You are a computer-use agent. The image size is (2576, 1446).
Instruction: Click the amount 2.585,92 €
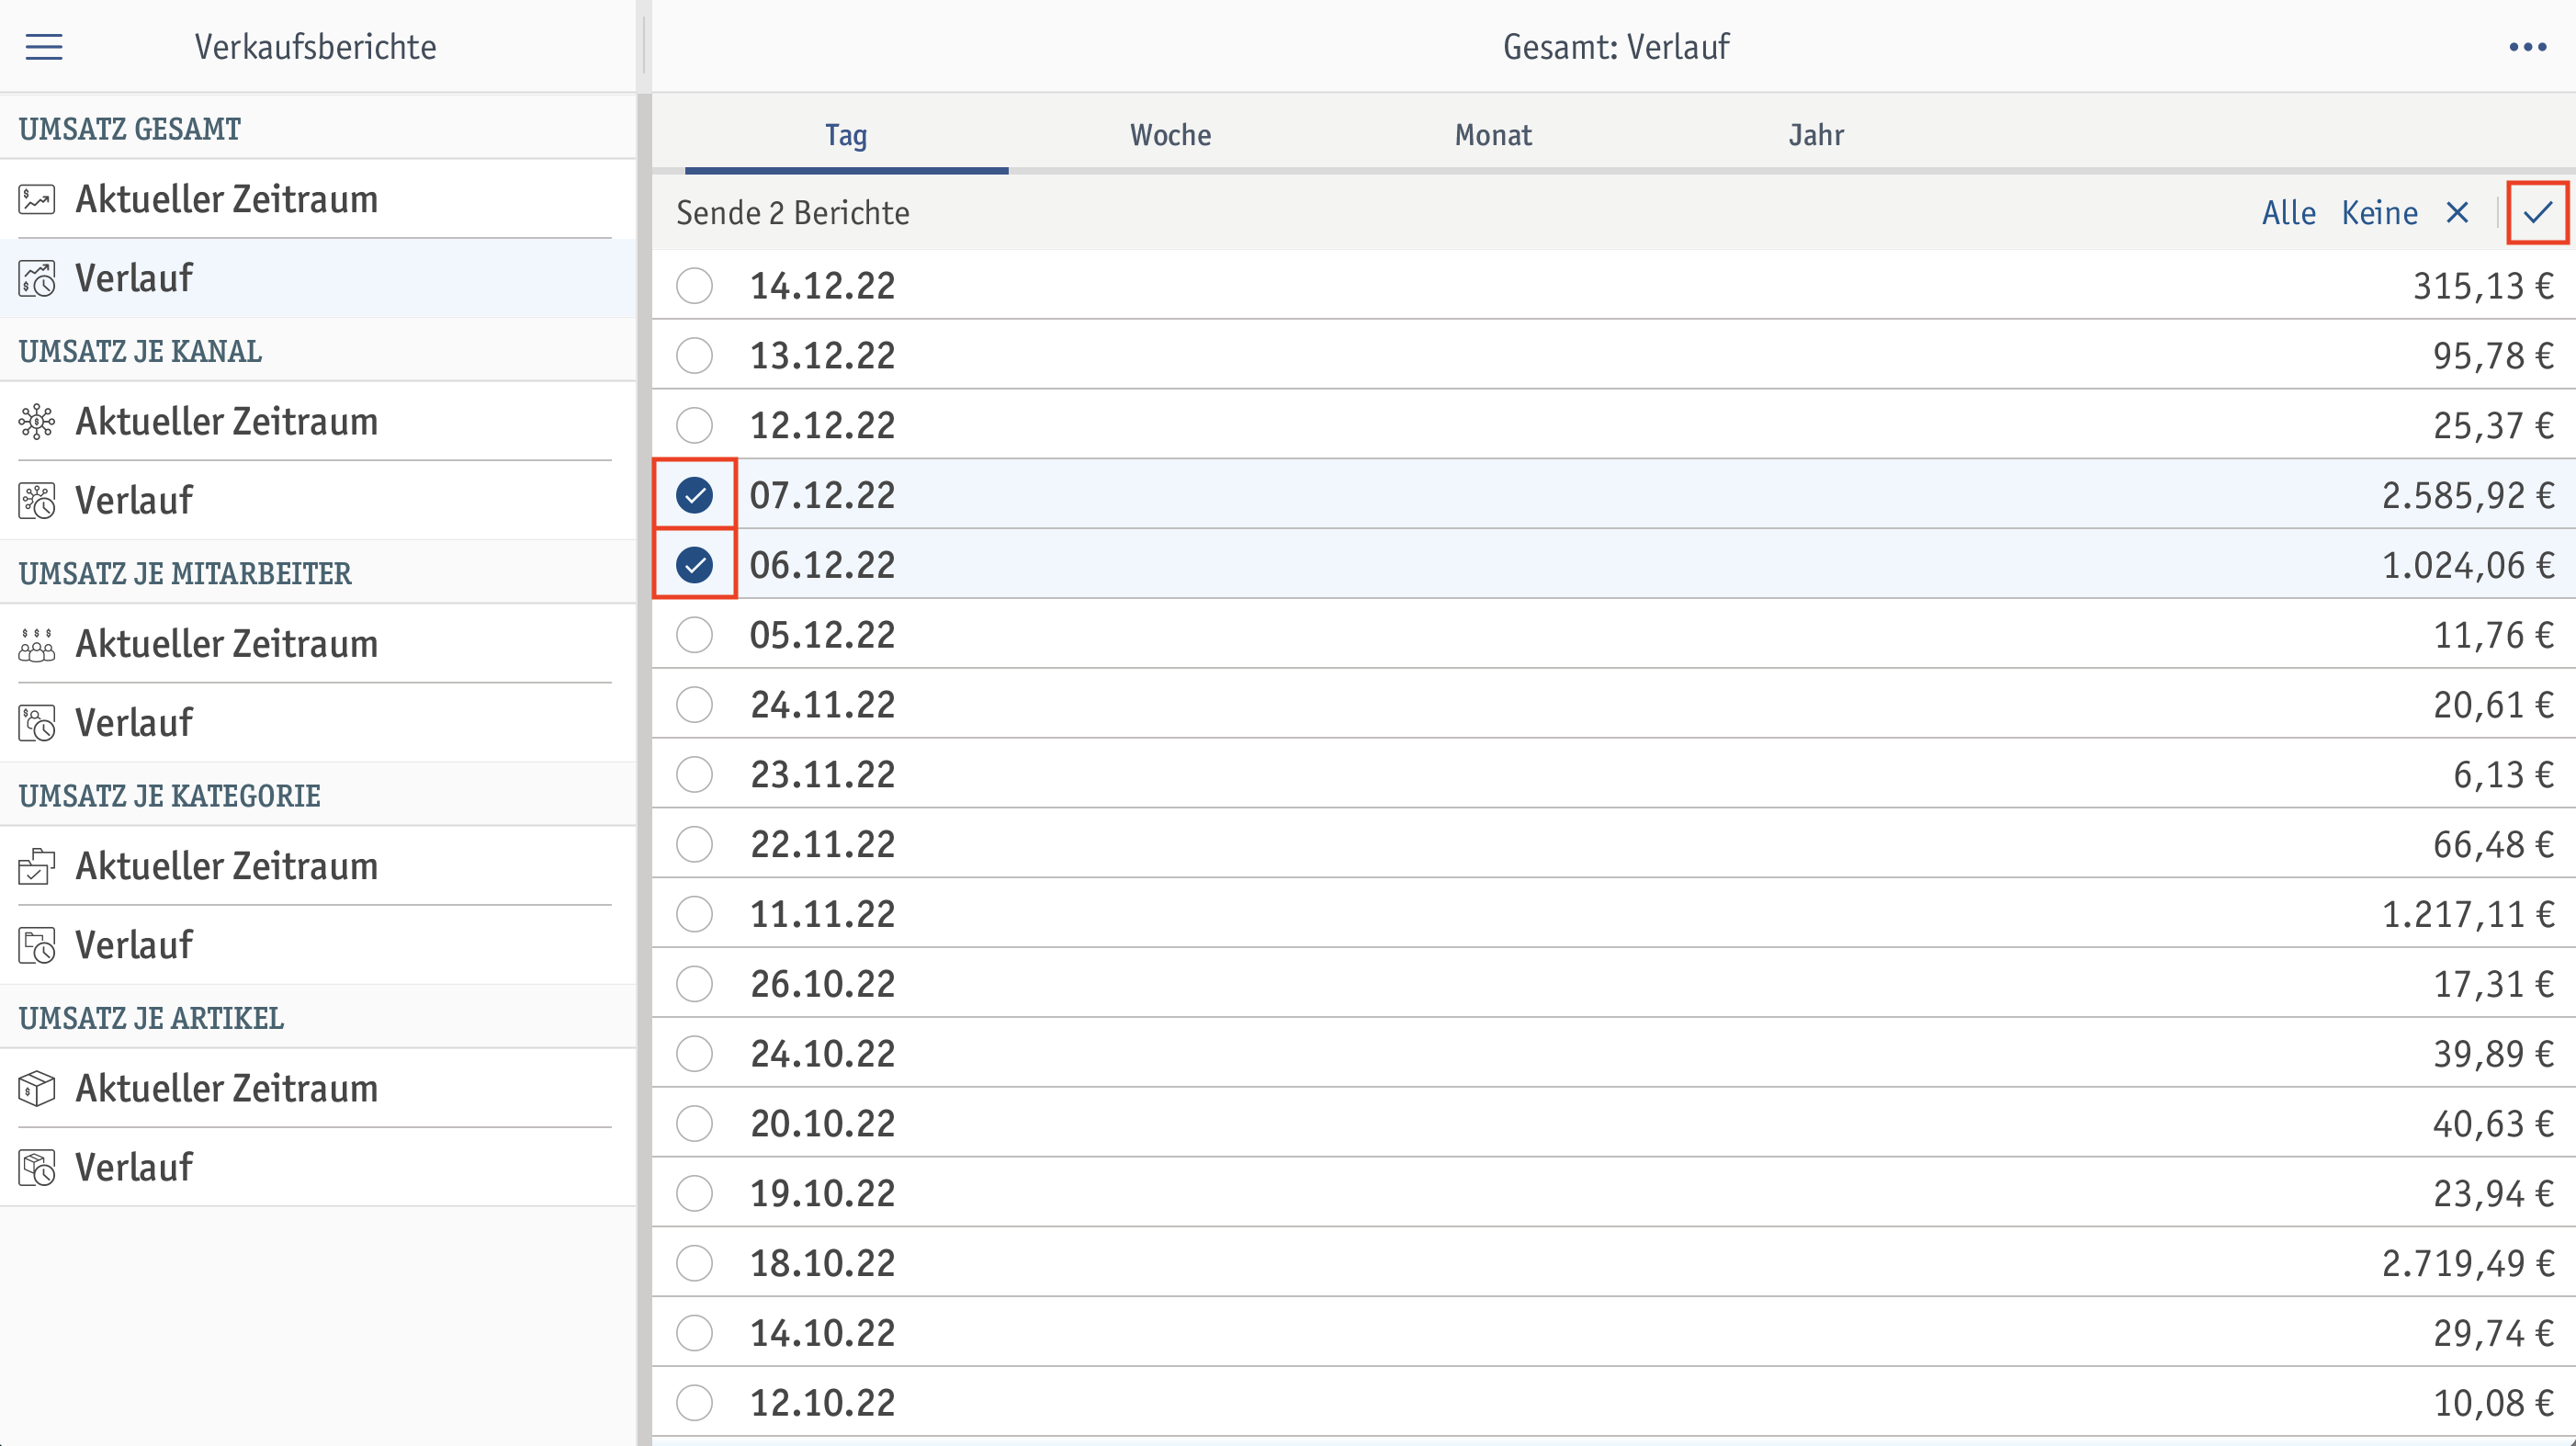coord(2468,495)
